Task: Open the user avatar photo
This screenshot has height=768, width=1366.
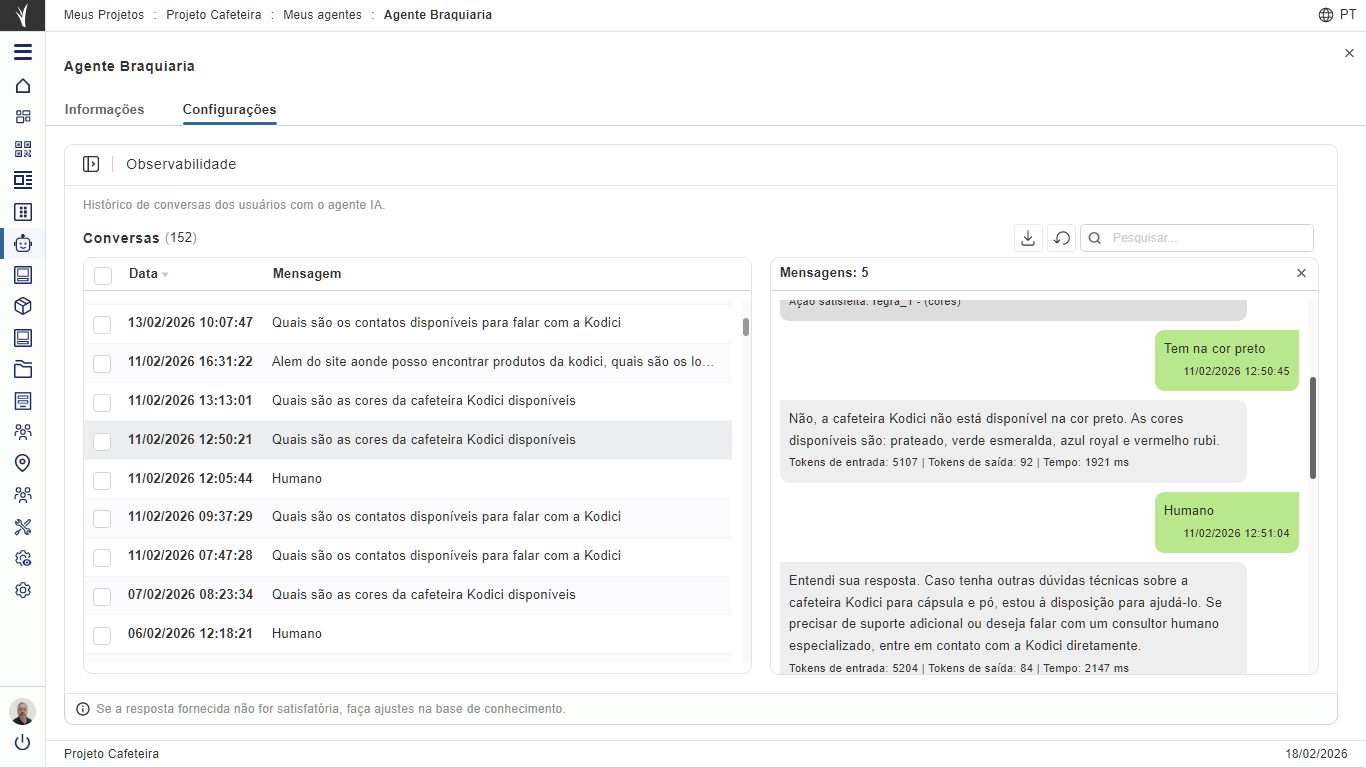Action: (x=23, y=711)
